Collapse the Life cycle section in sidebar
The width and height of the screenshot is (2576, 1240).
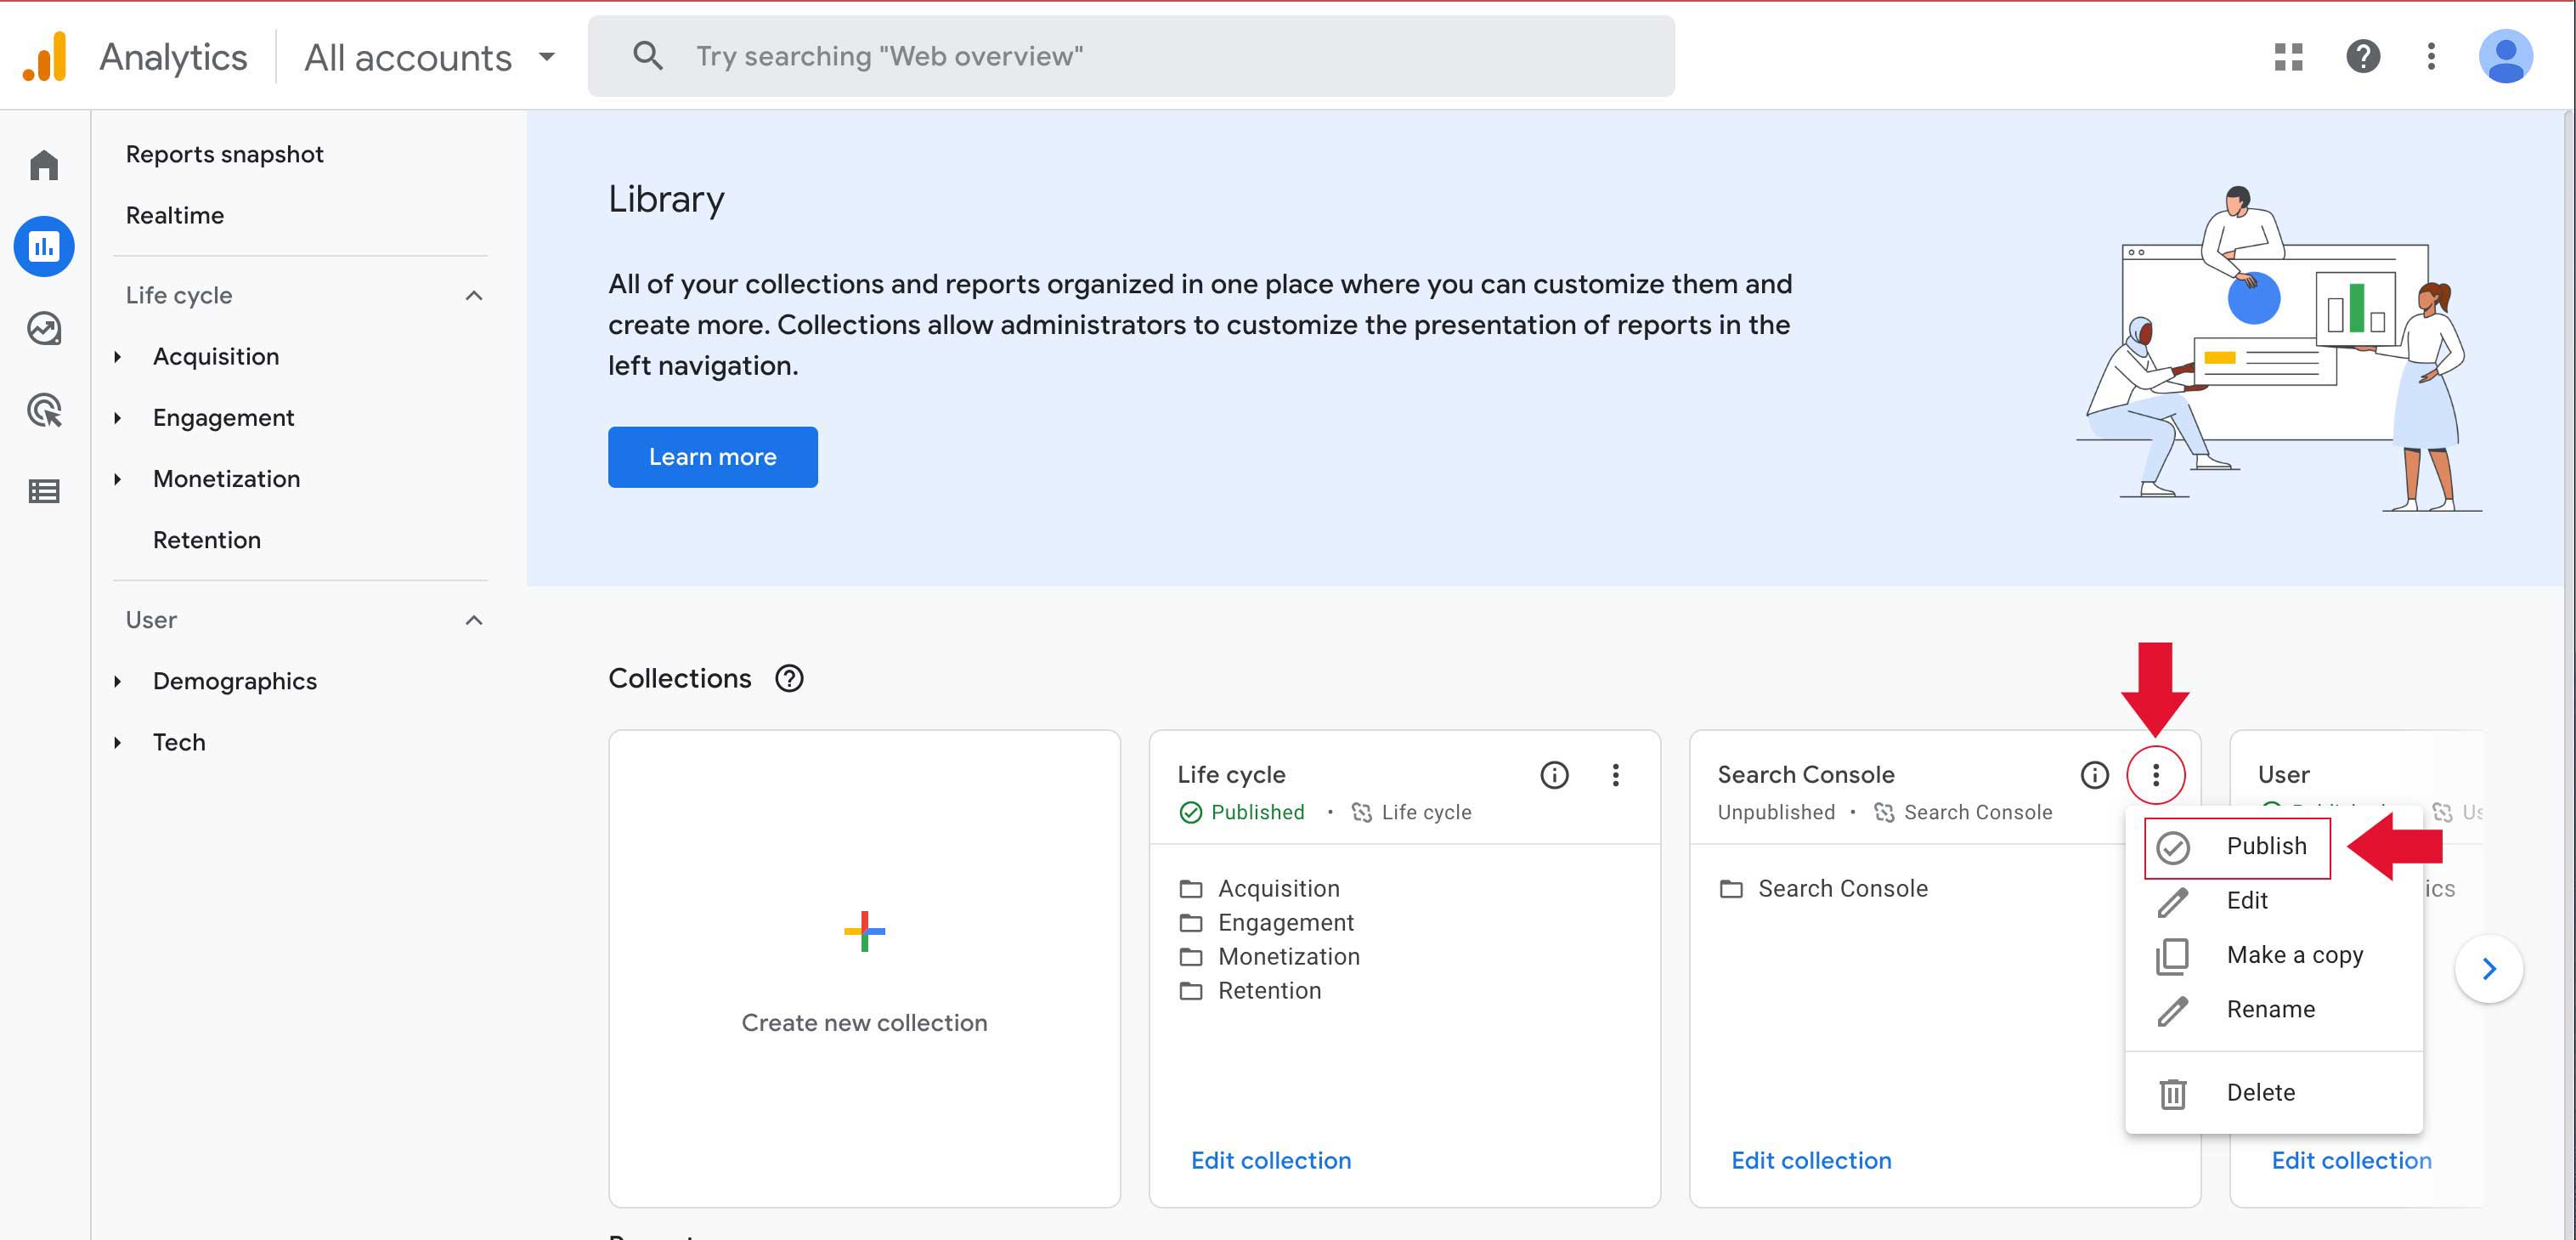coord(474,295)
